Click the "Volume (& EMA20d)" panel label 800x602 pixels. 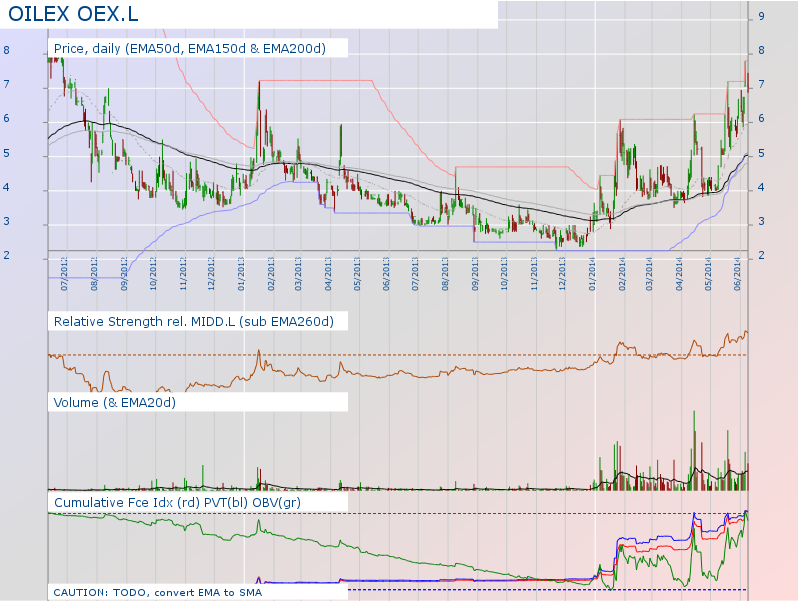pos(115,403)
